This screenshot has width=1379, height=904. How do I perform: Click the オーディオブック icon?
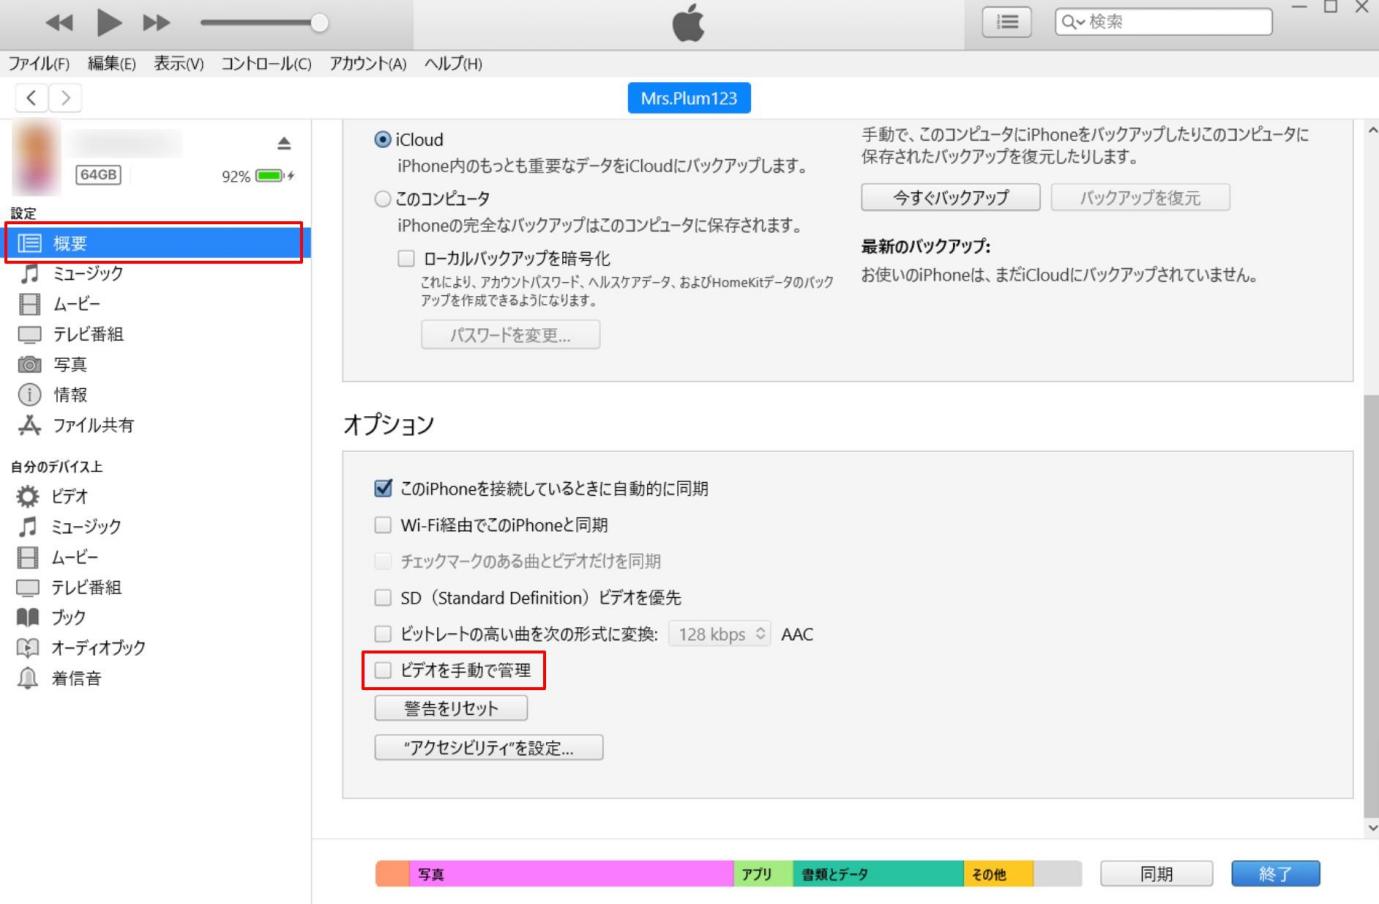(x=28, y=648)
